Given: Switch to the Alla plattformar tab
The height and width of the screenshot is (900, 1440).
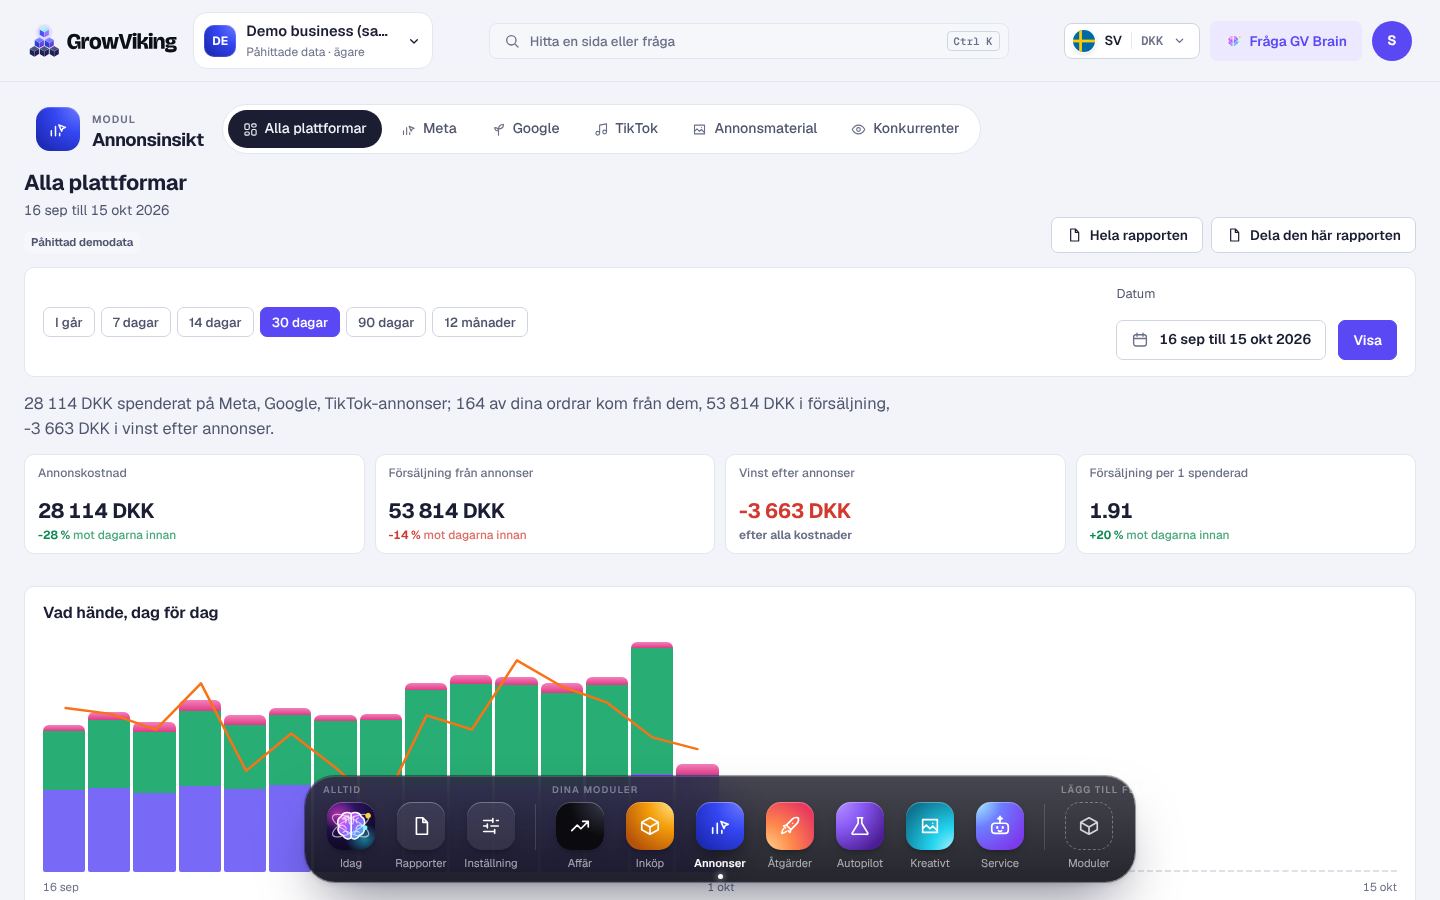Looking at the screenshot, I should point(305,129).
